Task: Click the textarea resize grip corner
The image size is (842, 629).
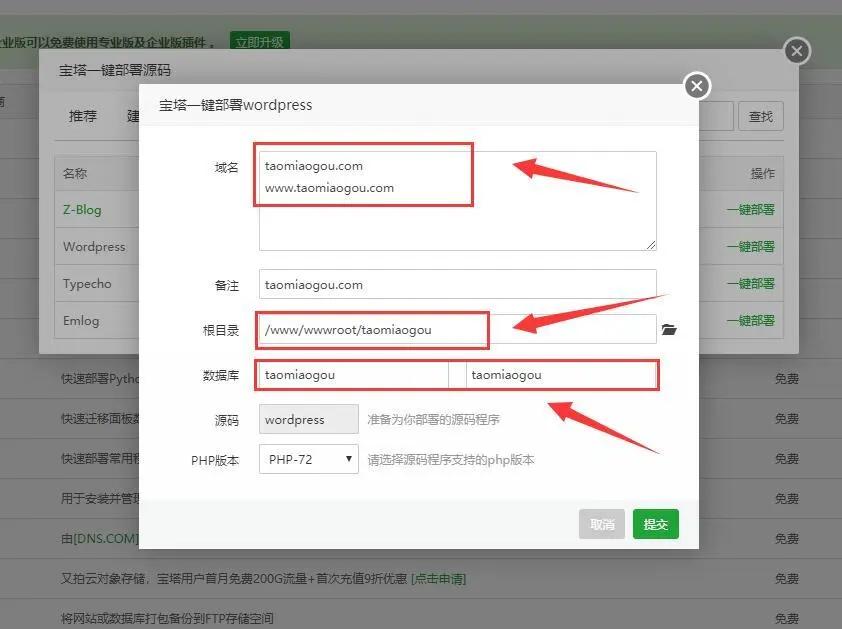Action: click(x=651, y=245)
